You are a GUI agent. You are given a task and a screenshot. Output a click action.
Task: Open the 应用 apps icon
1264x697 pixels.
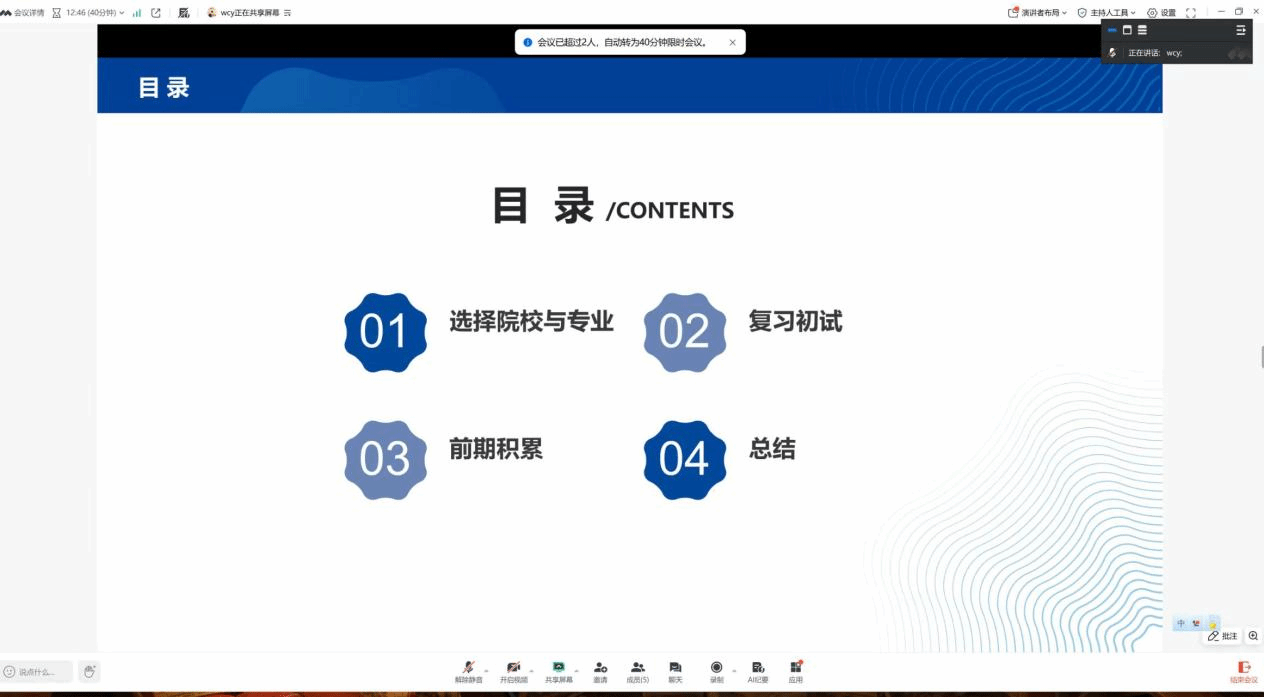pos(795,669)
